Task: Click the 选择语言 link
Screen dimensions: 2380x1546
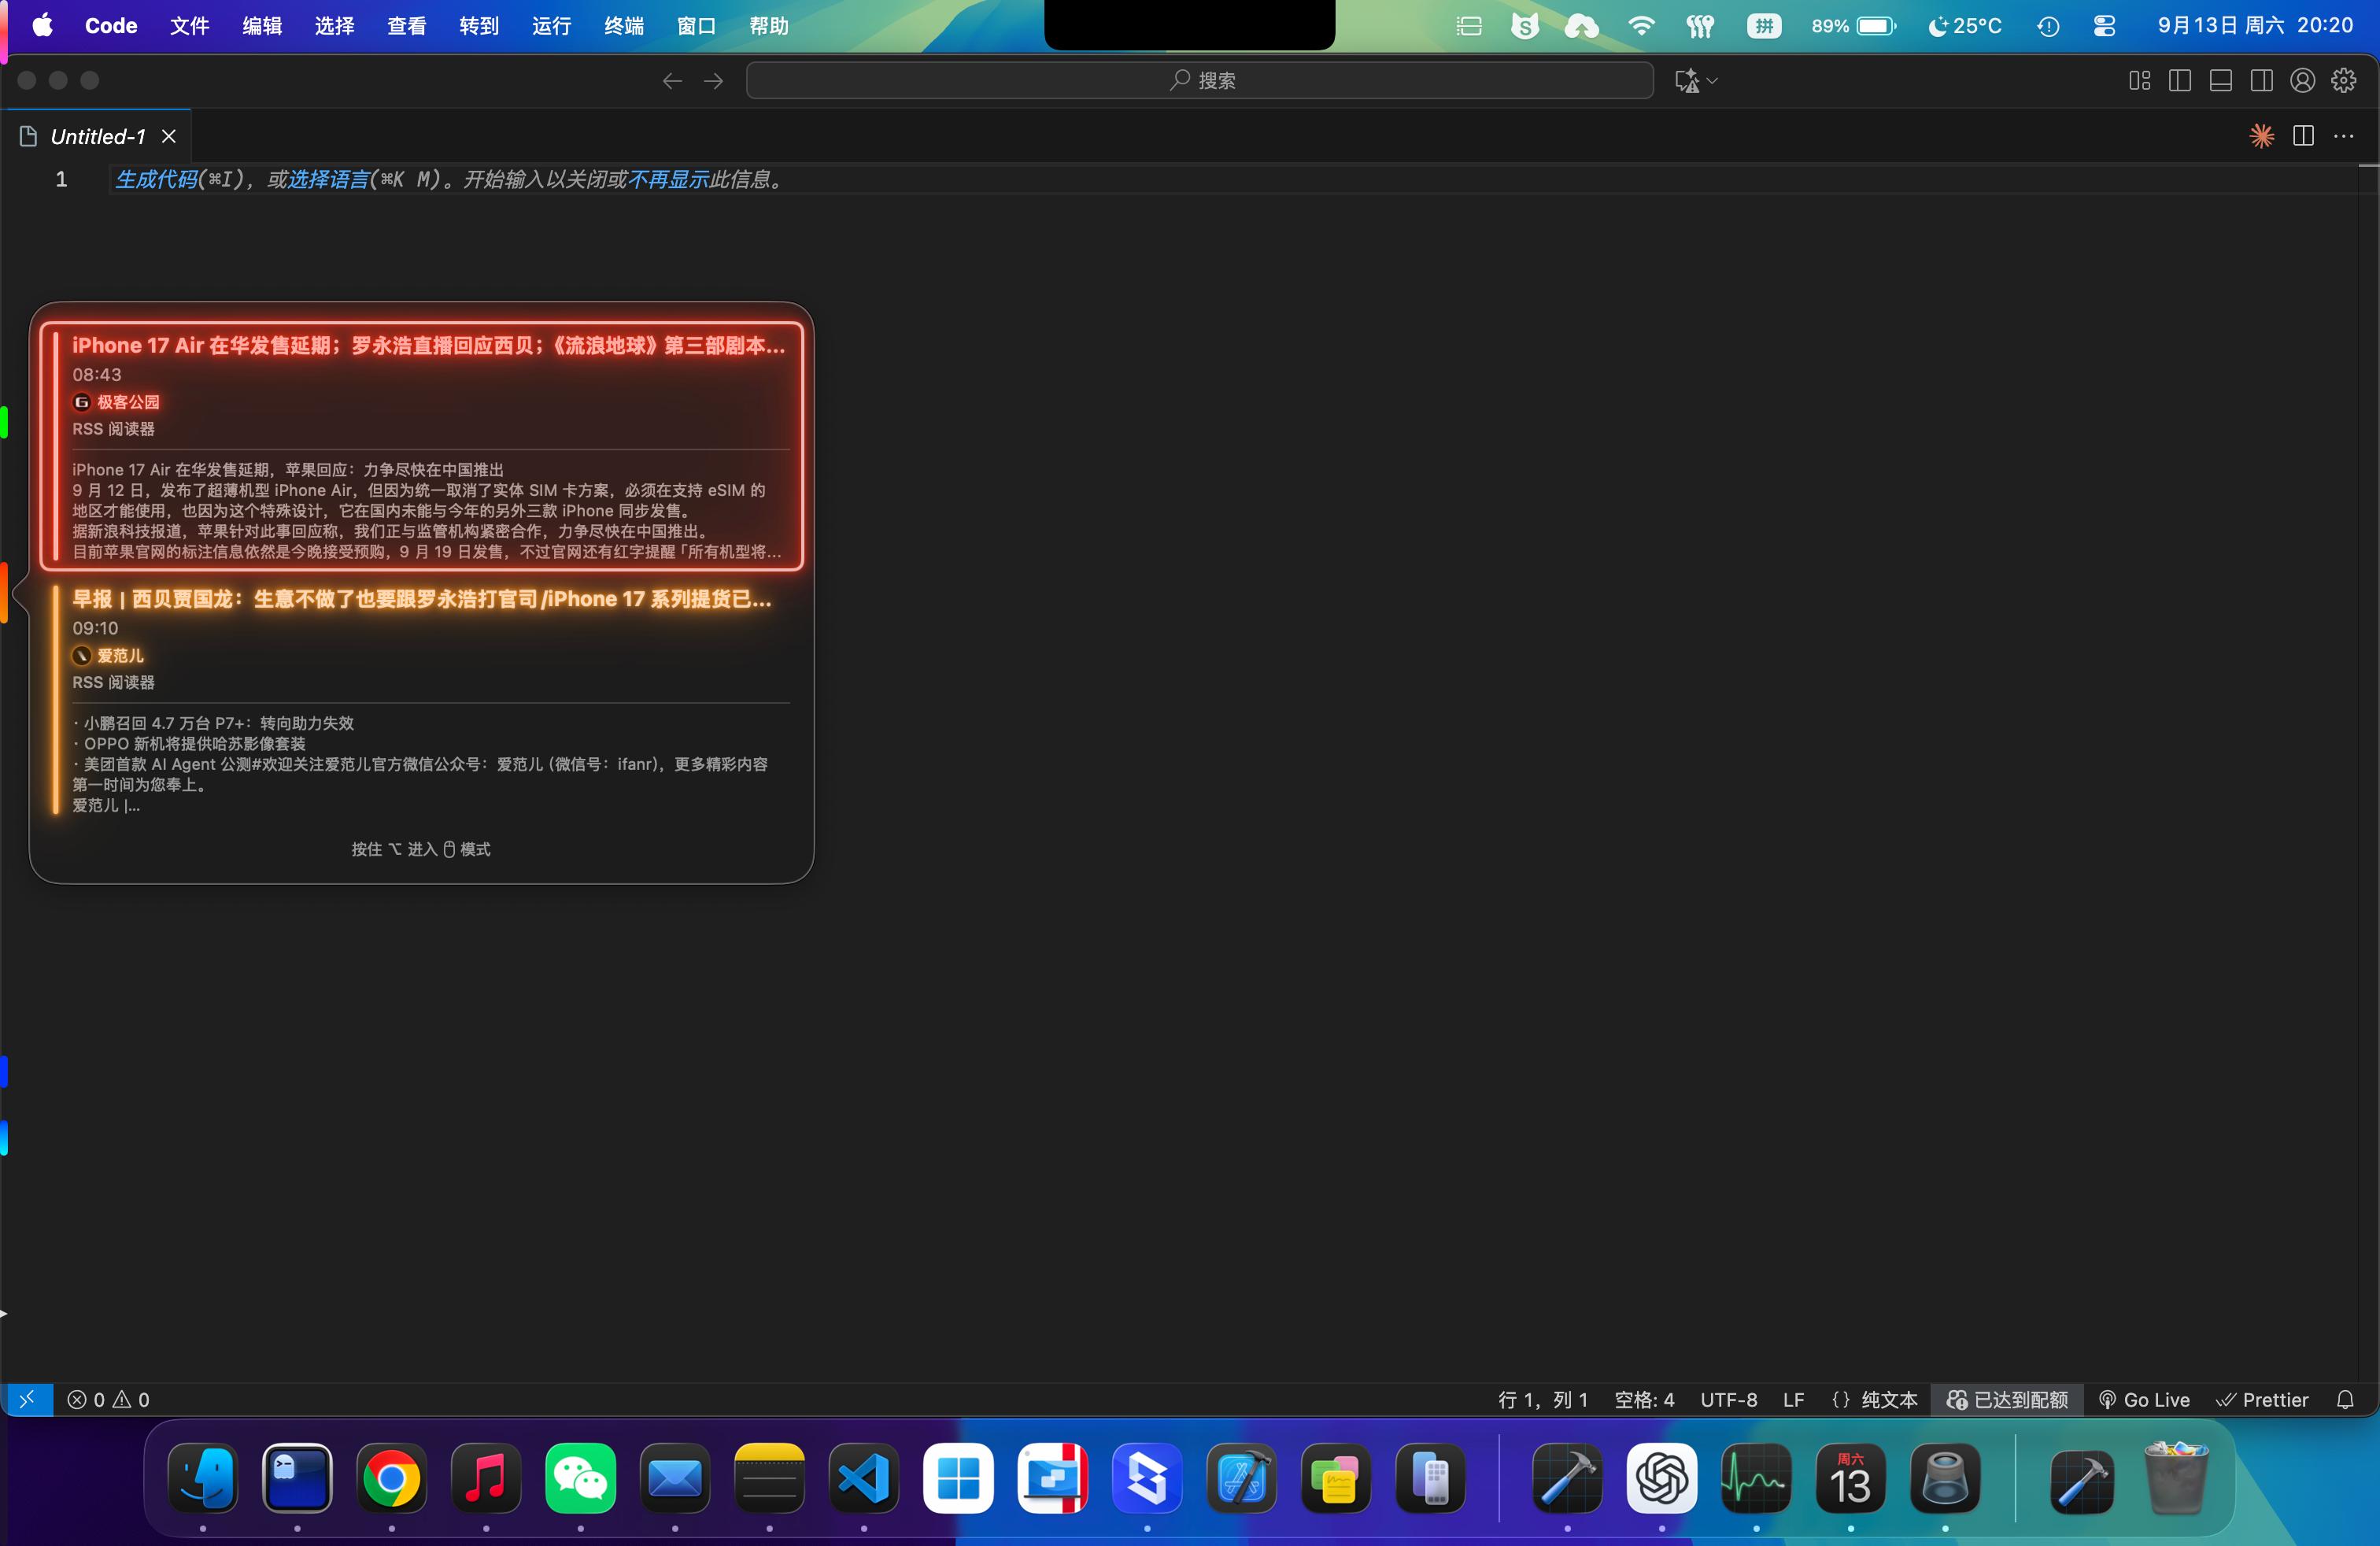Action: [x=328, y=179]
